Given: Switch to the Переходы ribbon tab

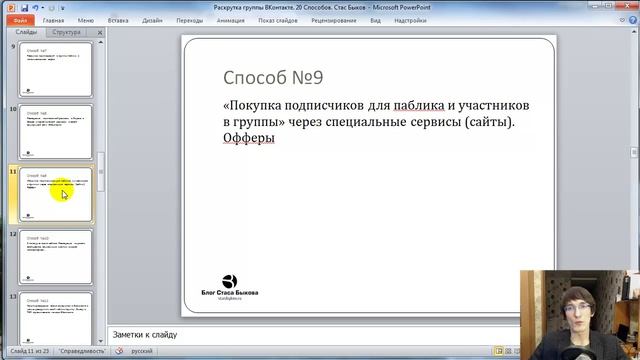Looking at the screenshot, I should (190, 20).
